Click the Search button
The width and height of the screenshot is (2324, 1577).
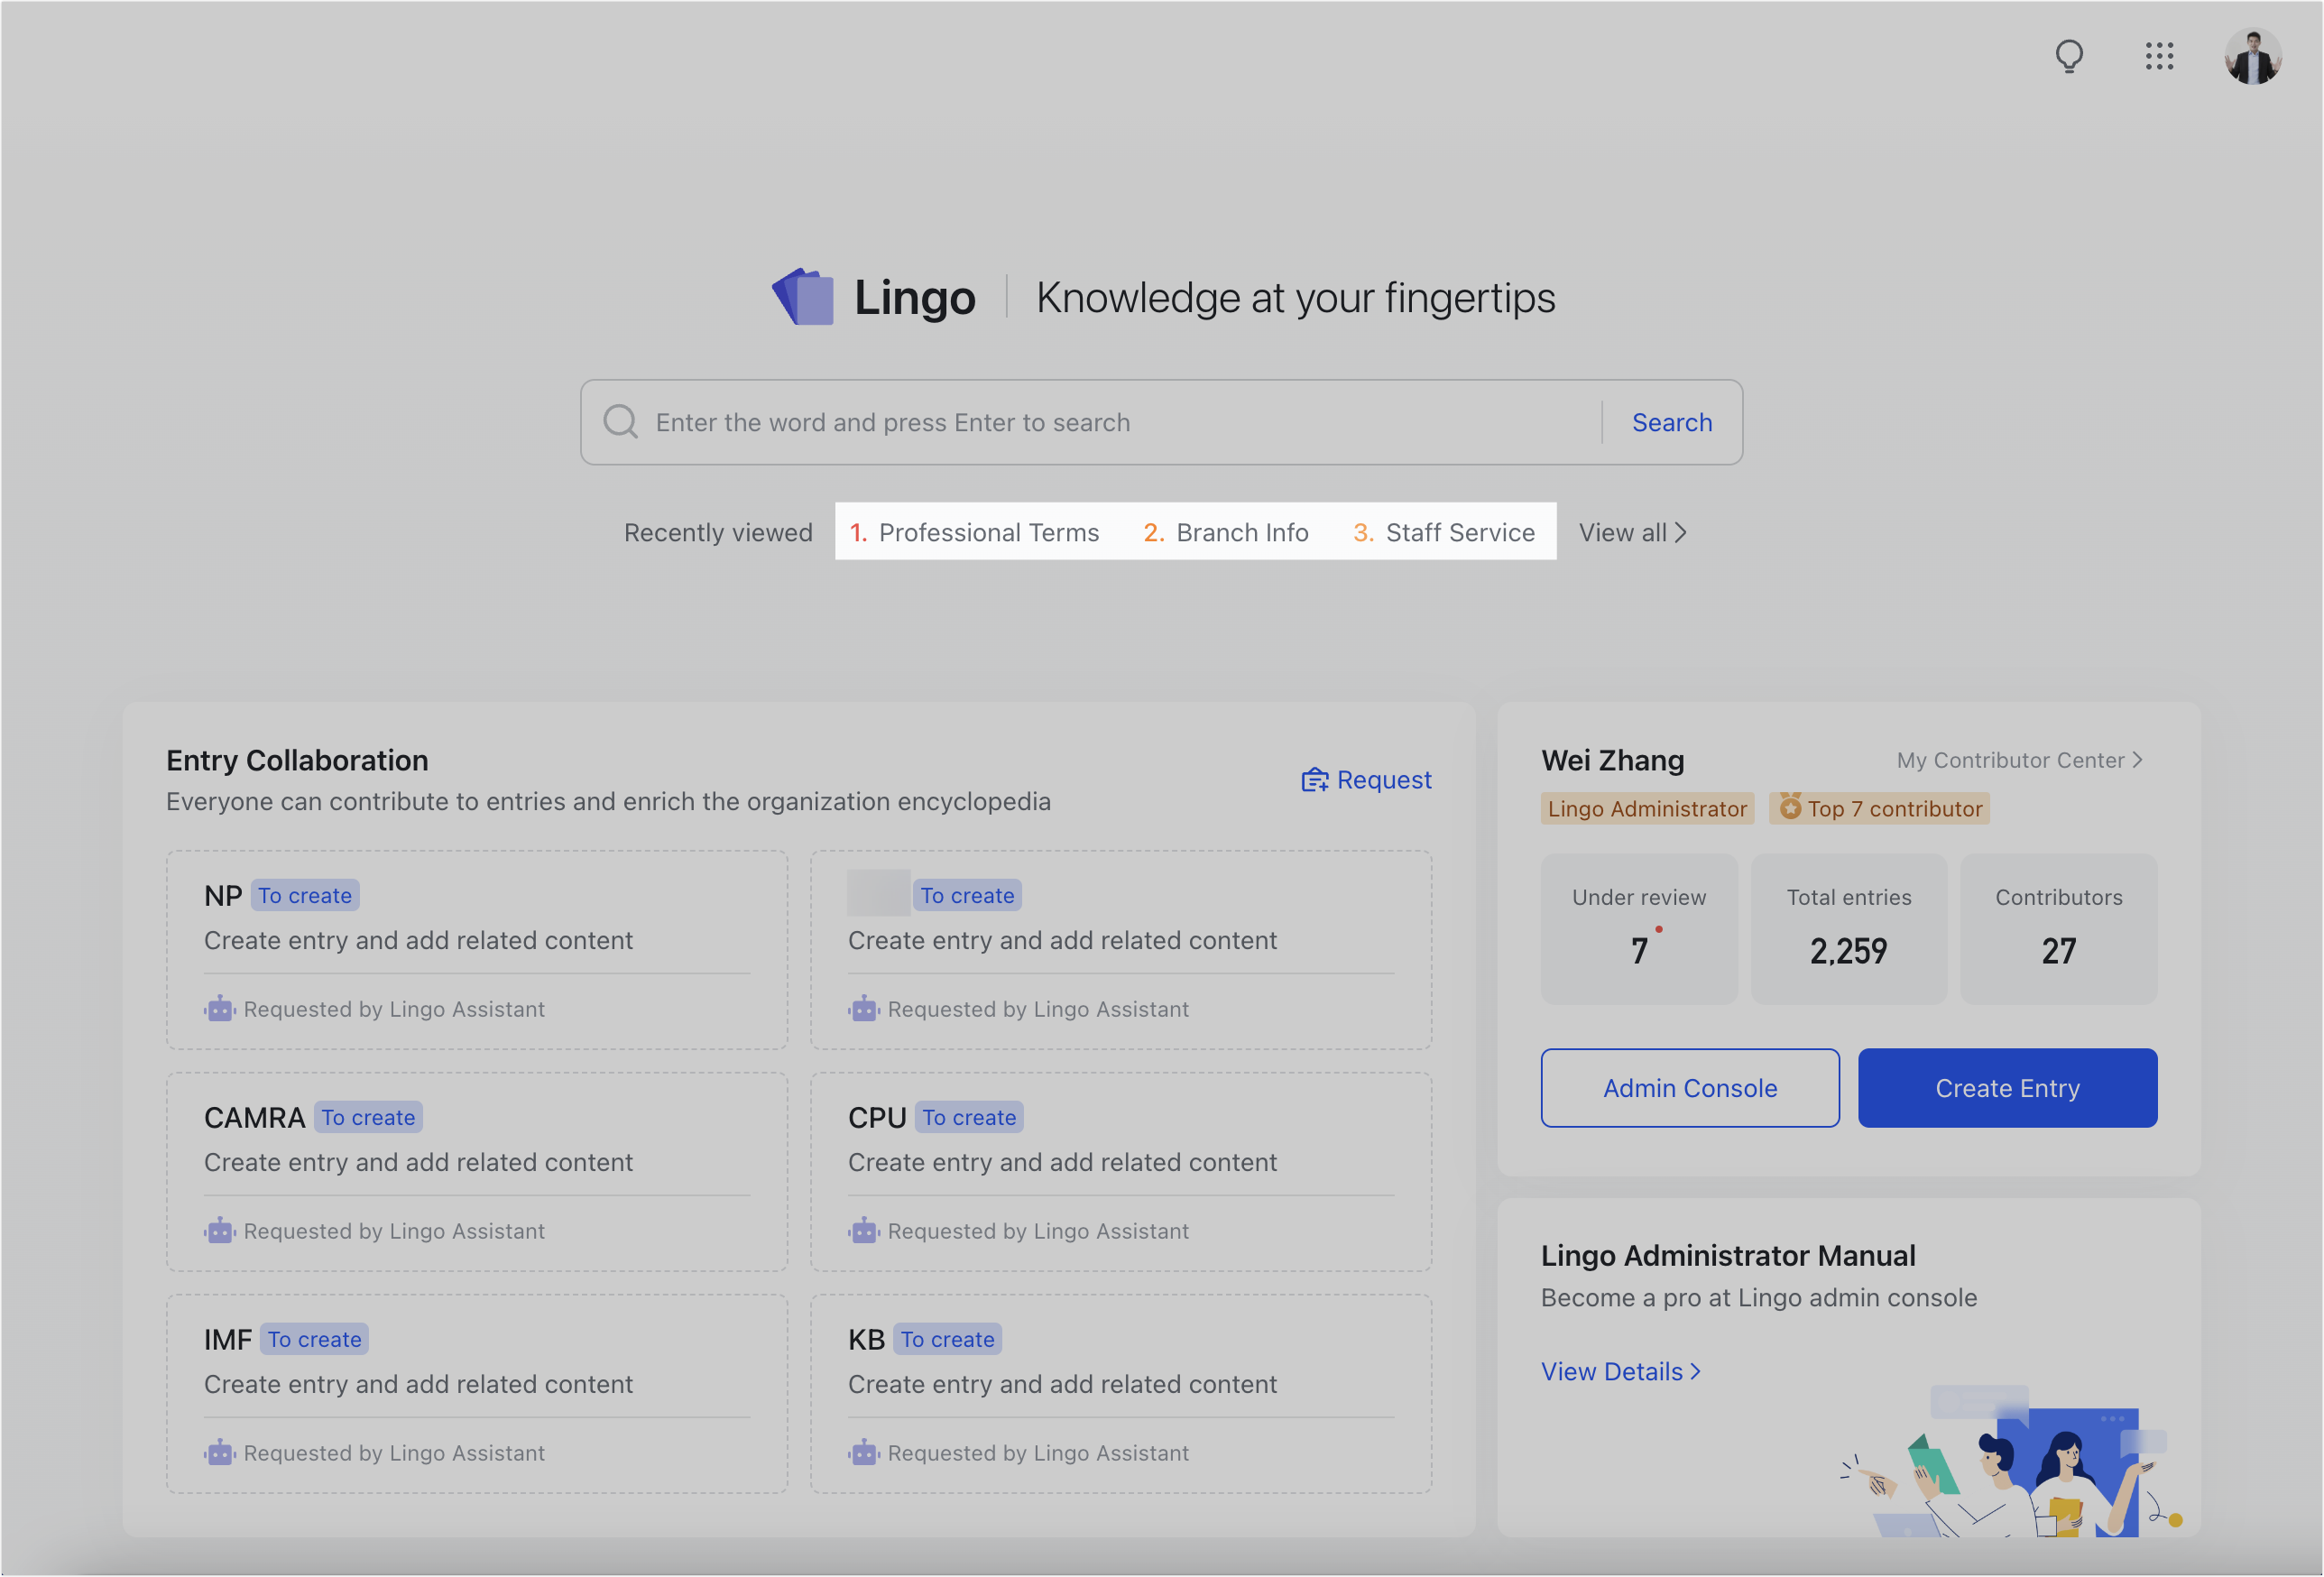point(1671,421)
